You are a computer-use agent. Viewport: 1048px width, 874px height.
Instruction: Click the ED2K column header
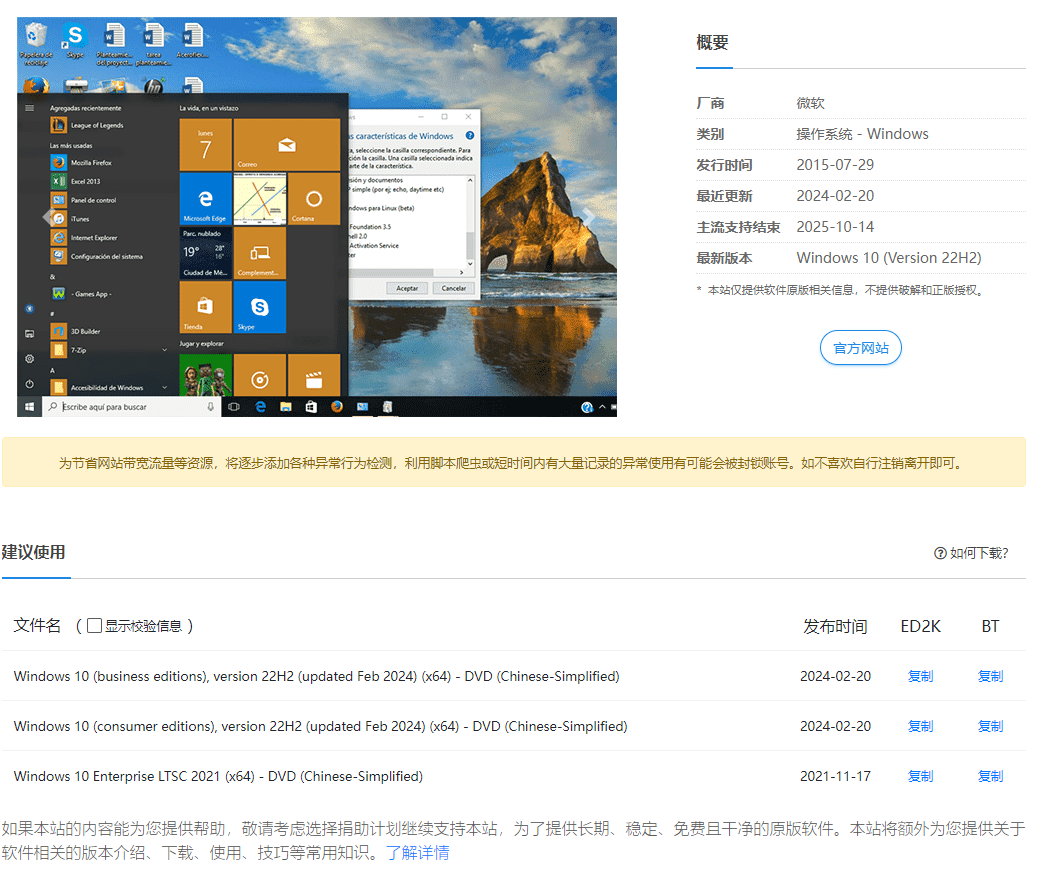[920, 626]
